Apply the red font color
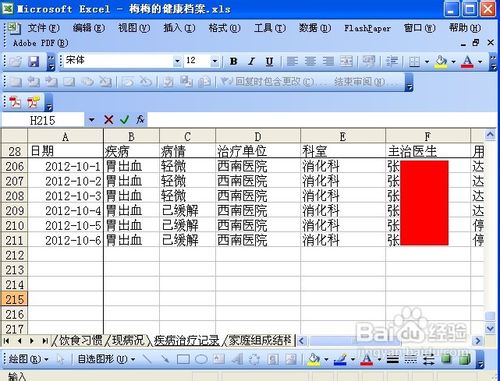500x381 pixels. (467, 61)
